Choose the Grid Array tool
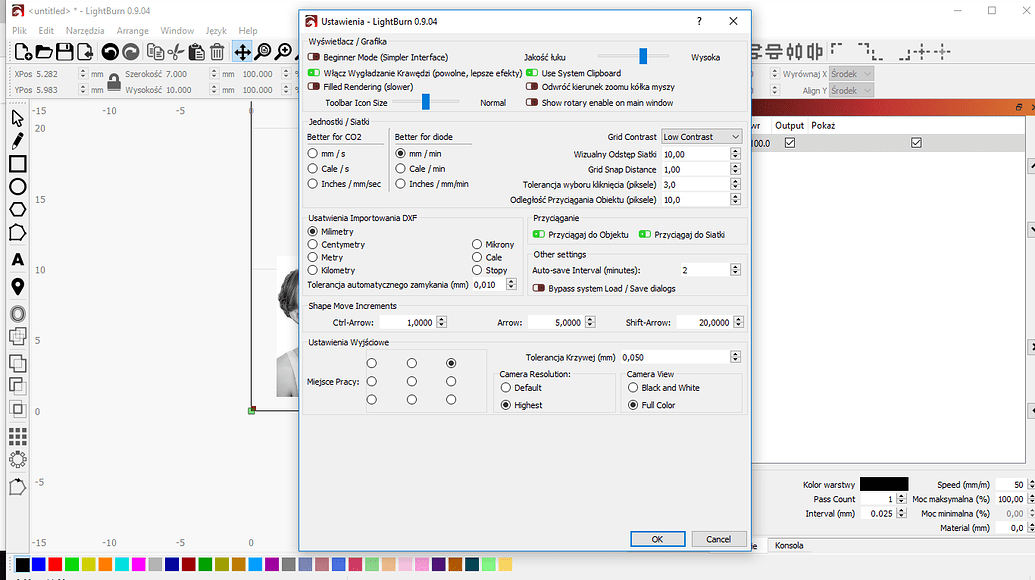The height and width of the screenshot is (580, 1035). click(17, 436)
